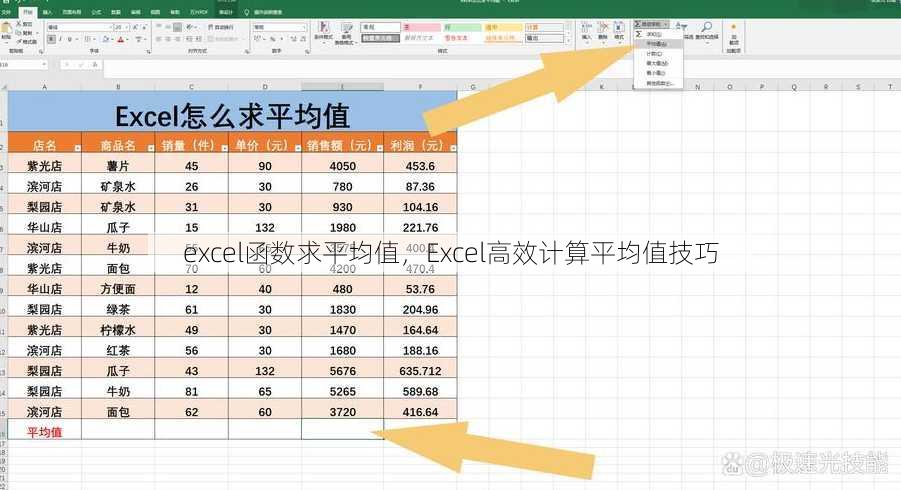Choose 最小值 in the AutoSum menu

click(658, 73)
